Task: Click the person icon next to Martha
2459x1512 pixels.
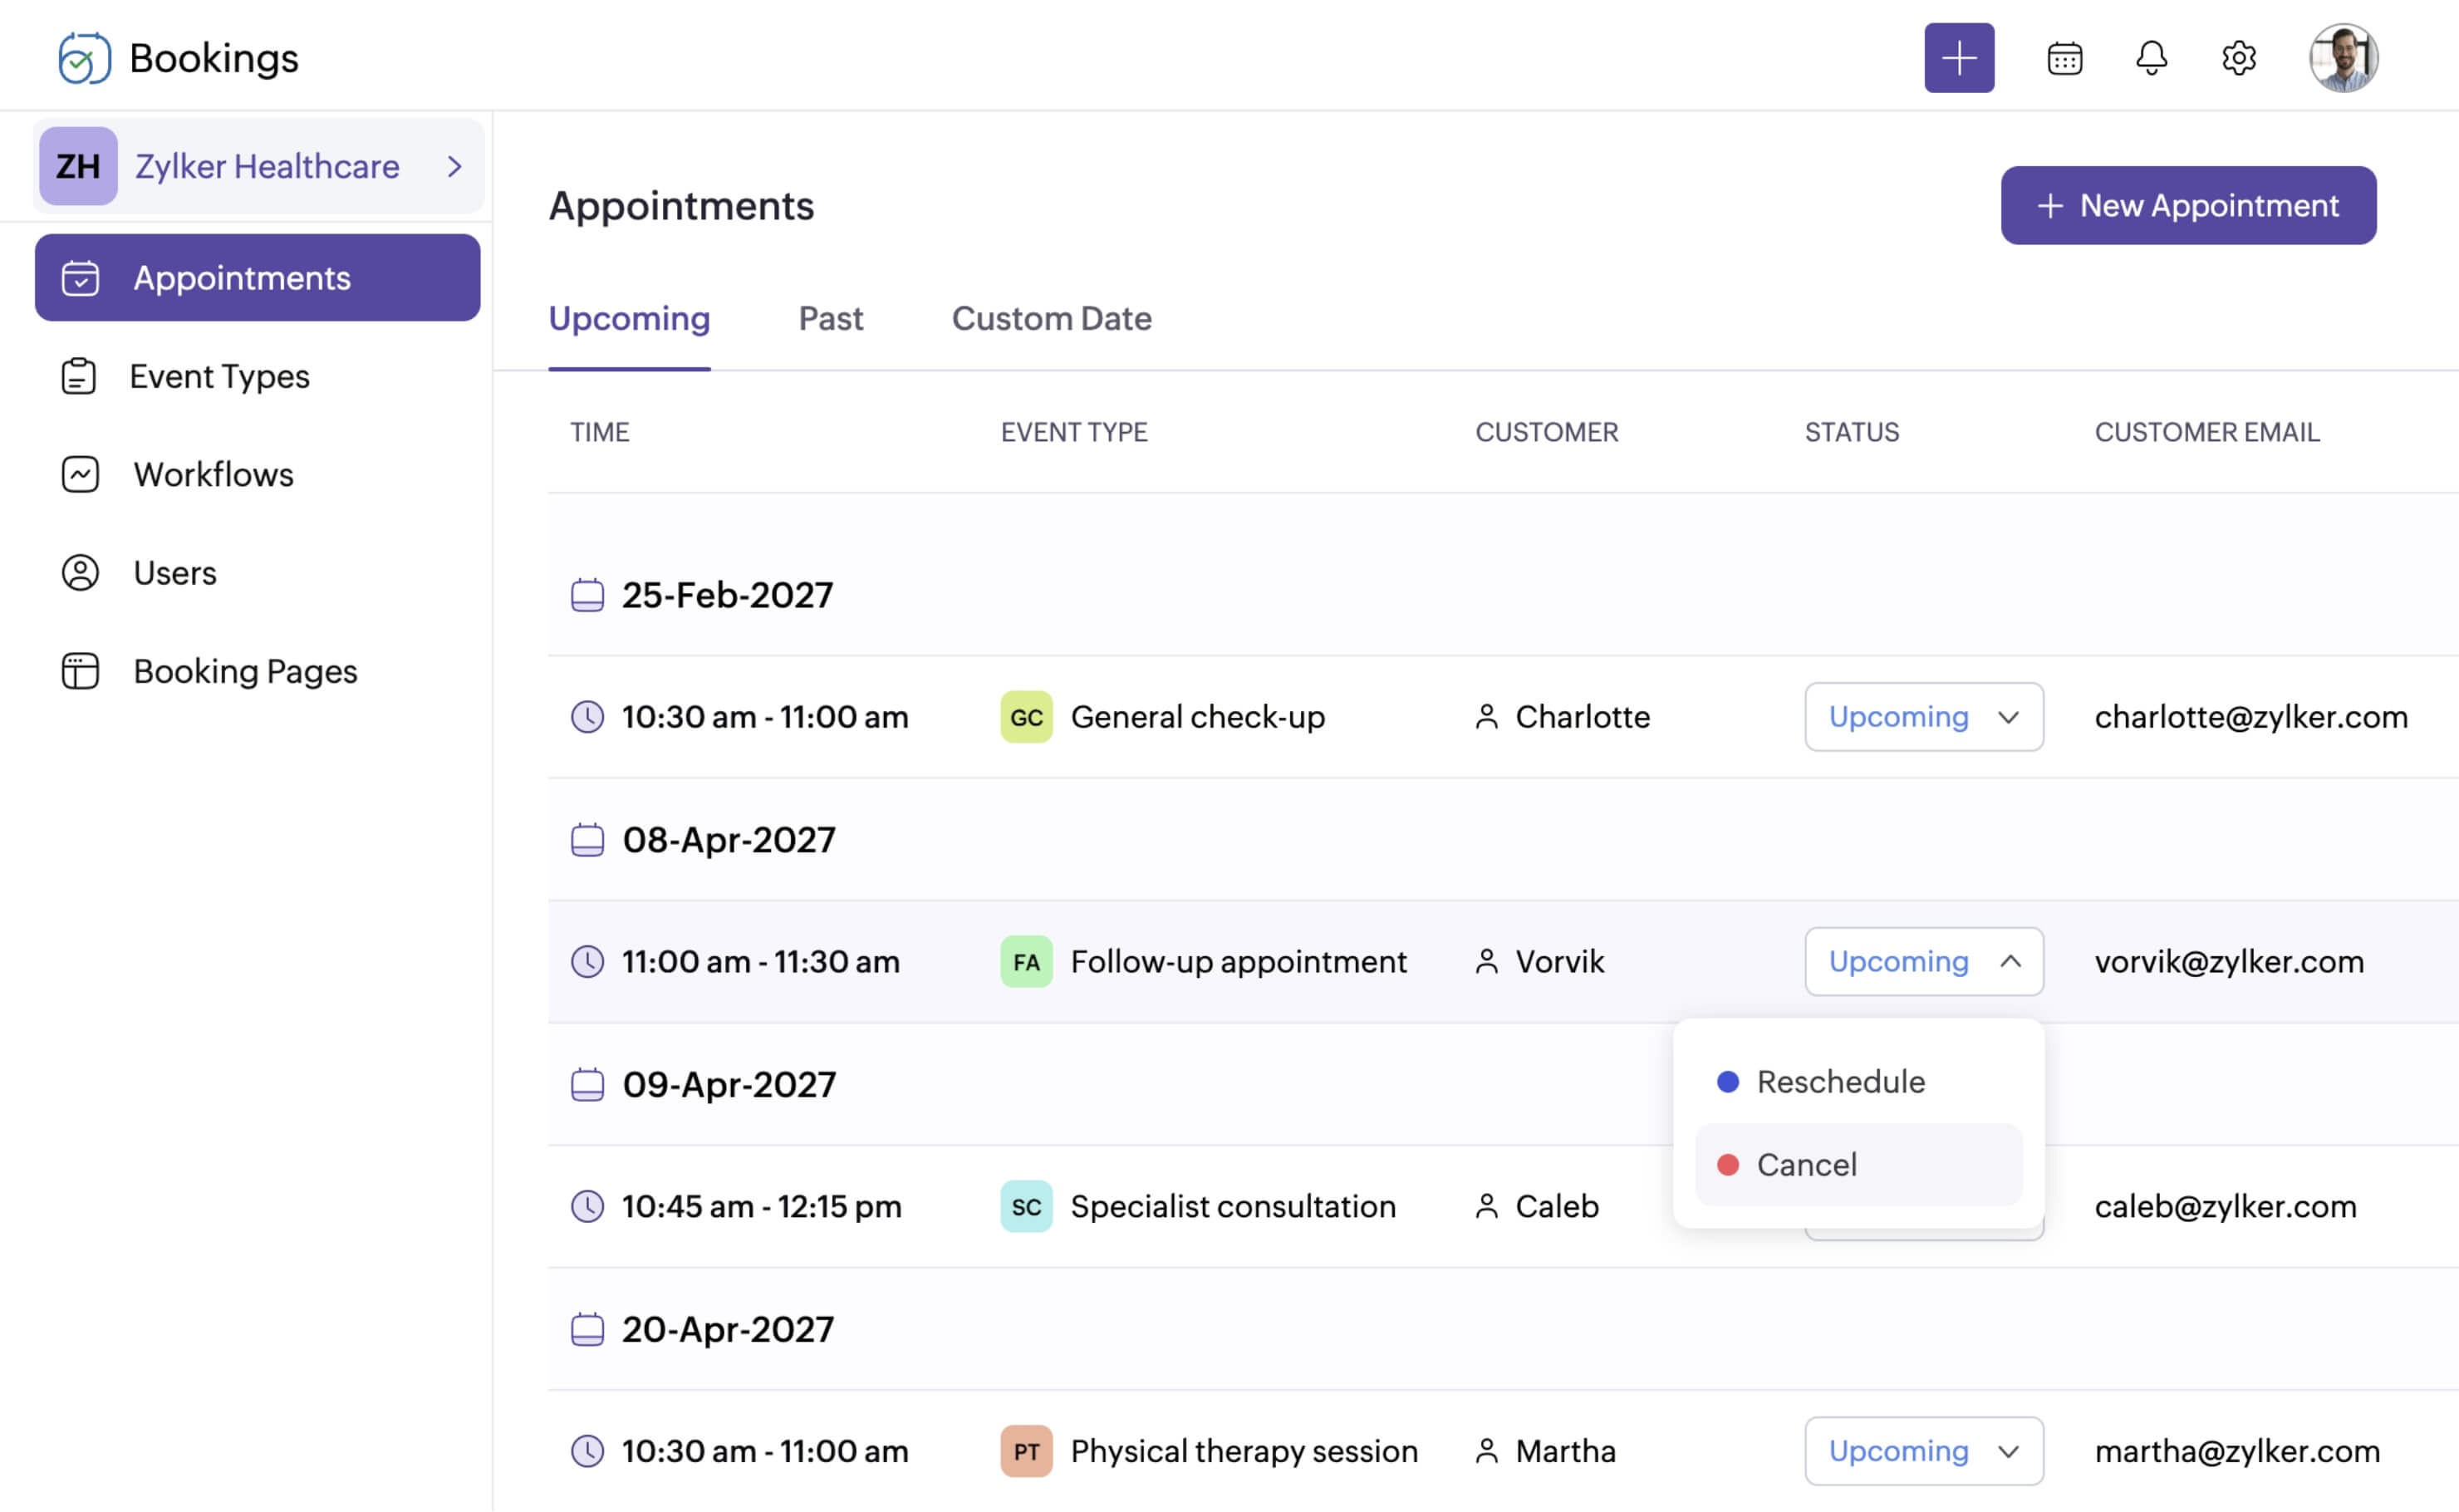Action: 1486,1451
